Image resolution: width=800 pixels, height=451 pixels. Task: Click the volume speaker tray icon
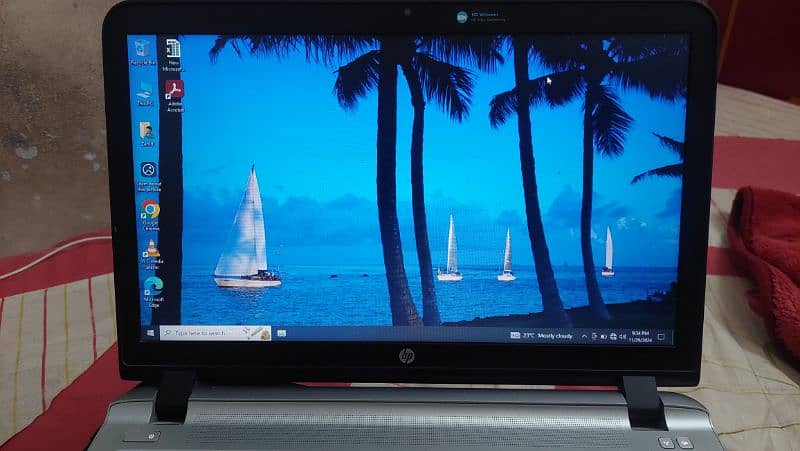click(622, 336)
